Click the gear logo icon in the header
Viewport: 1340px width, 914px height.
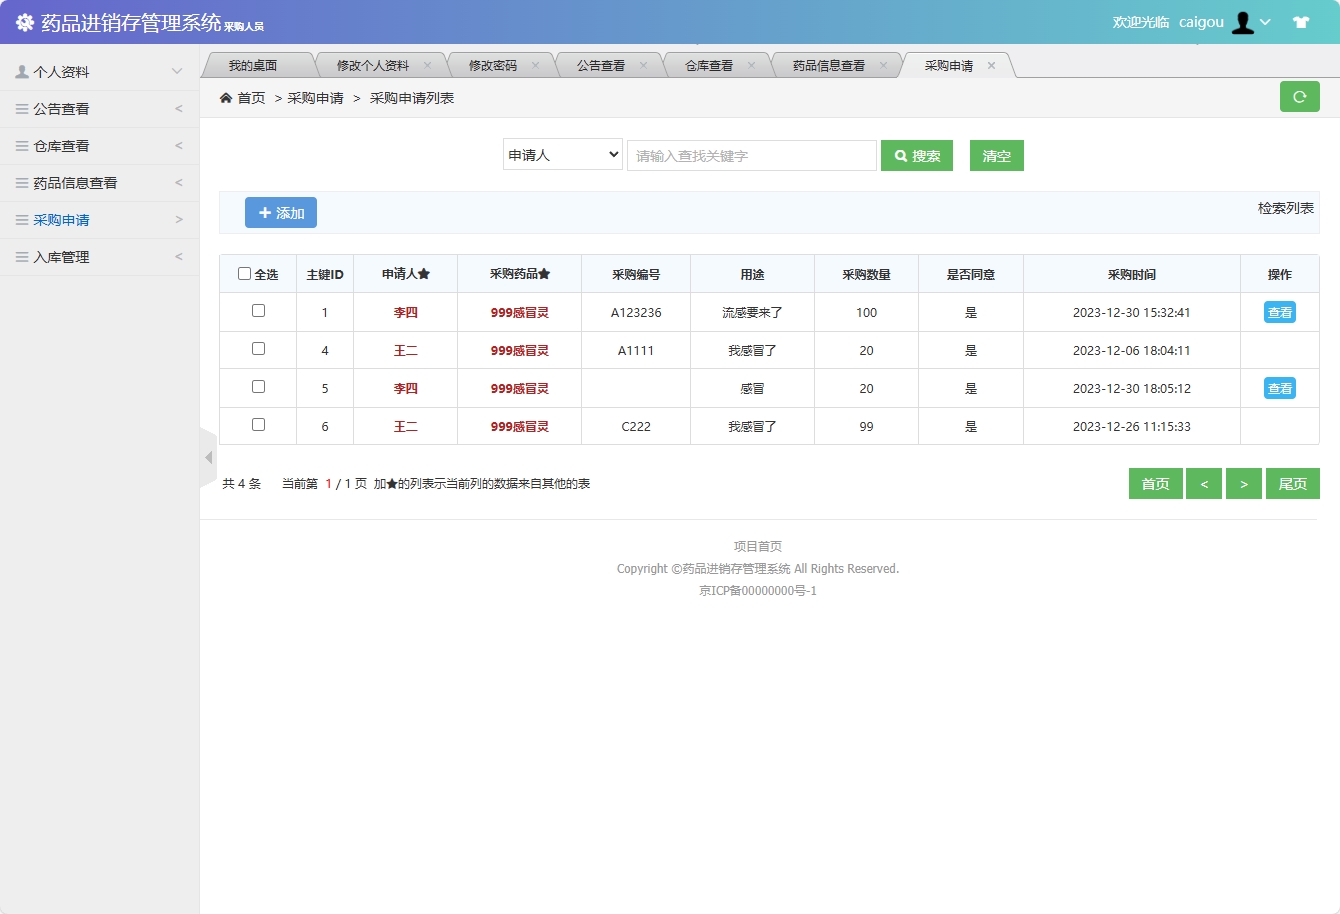25,22
